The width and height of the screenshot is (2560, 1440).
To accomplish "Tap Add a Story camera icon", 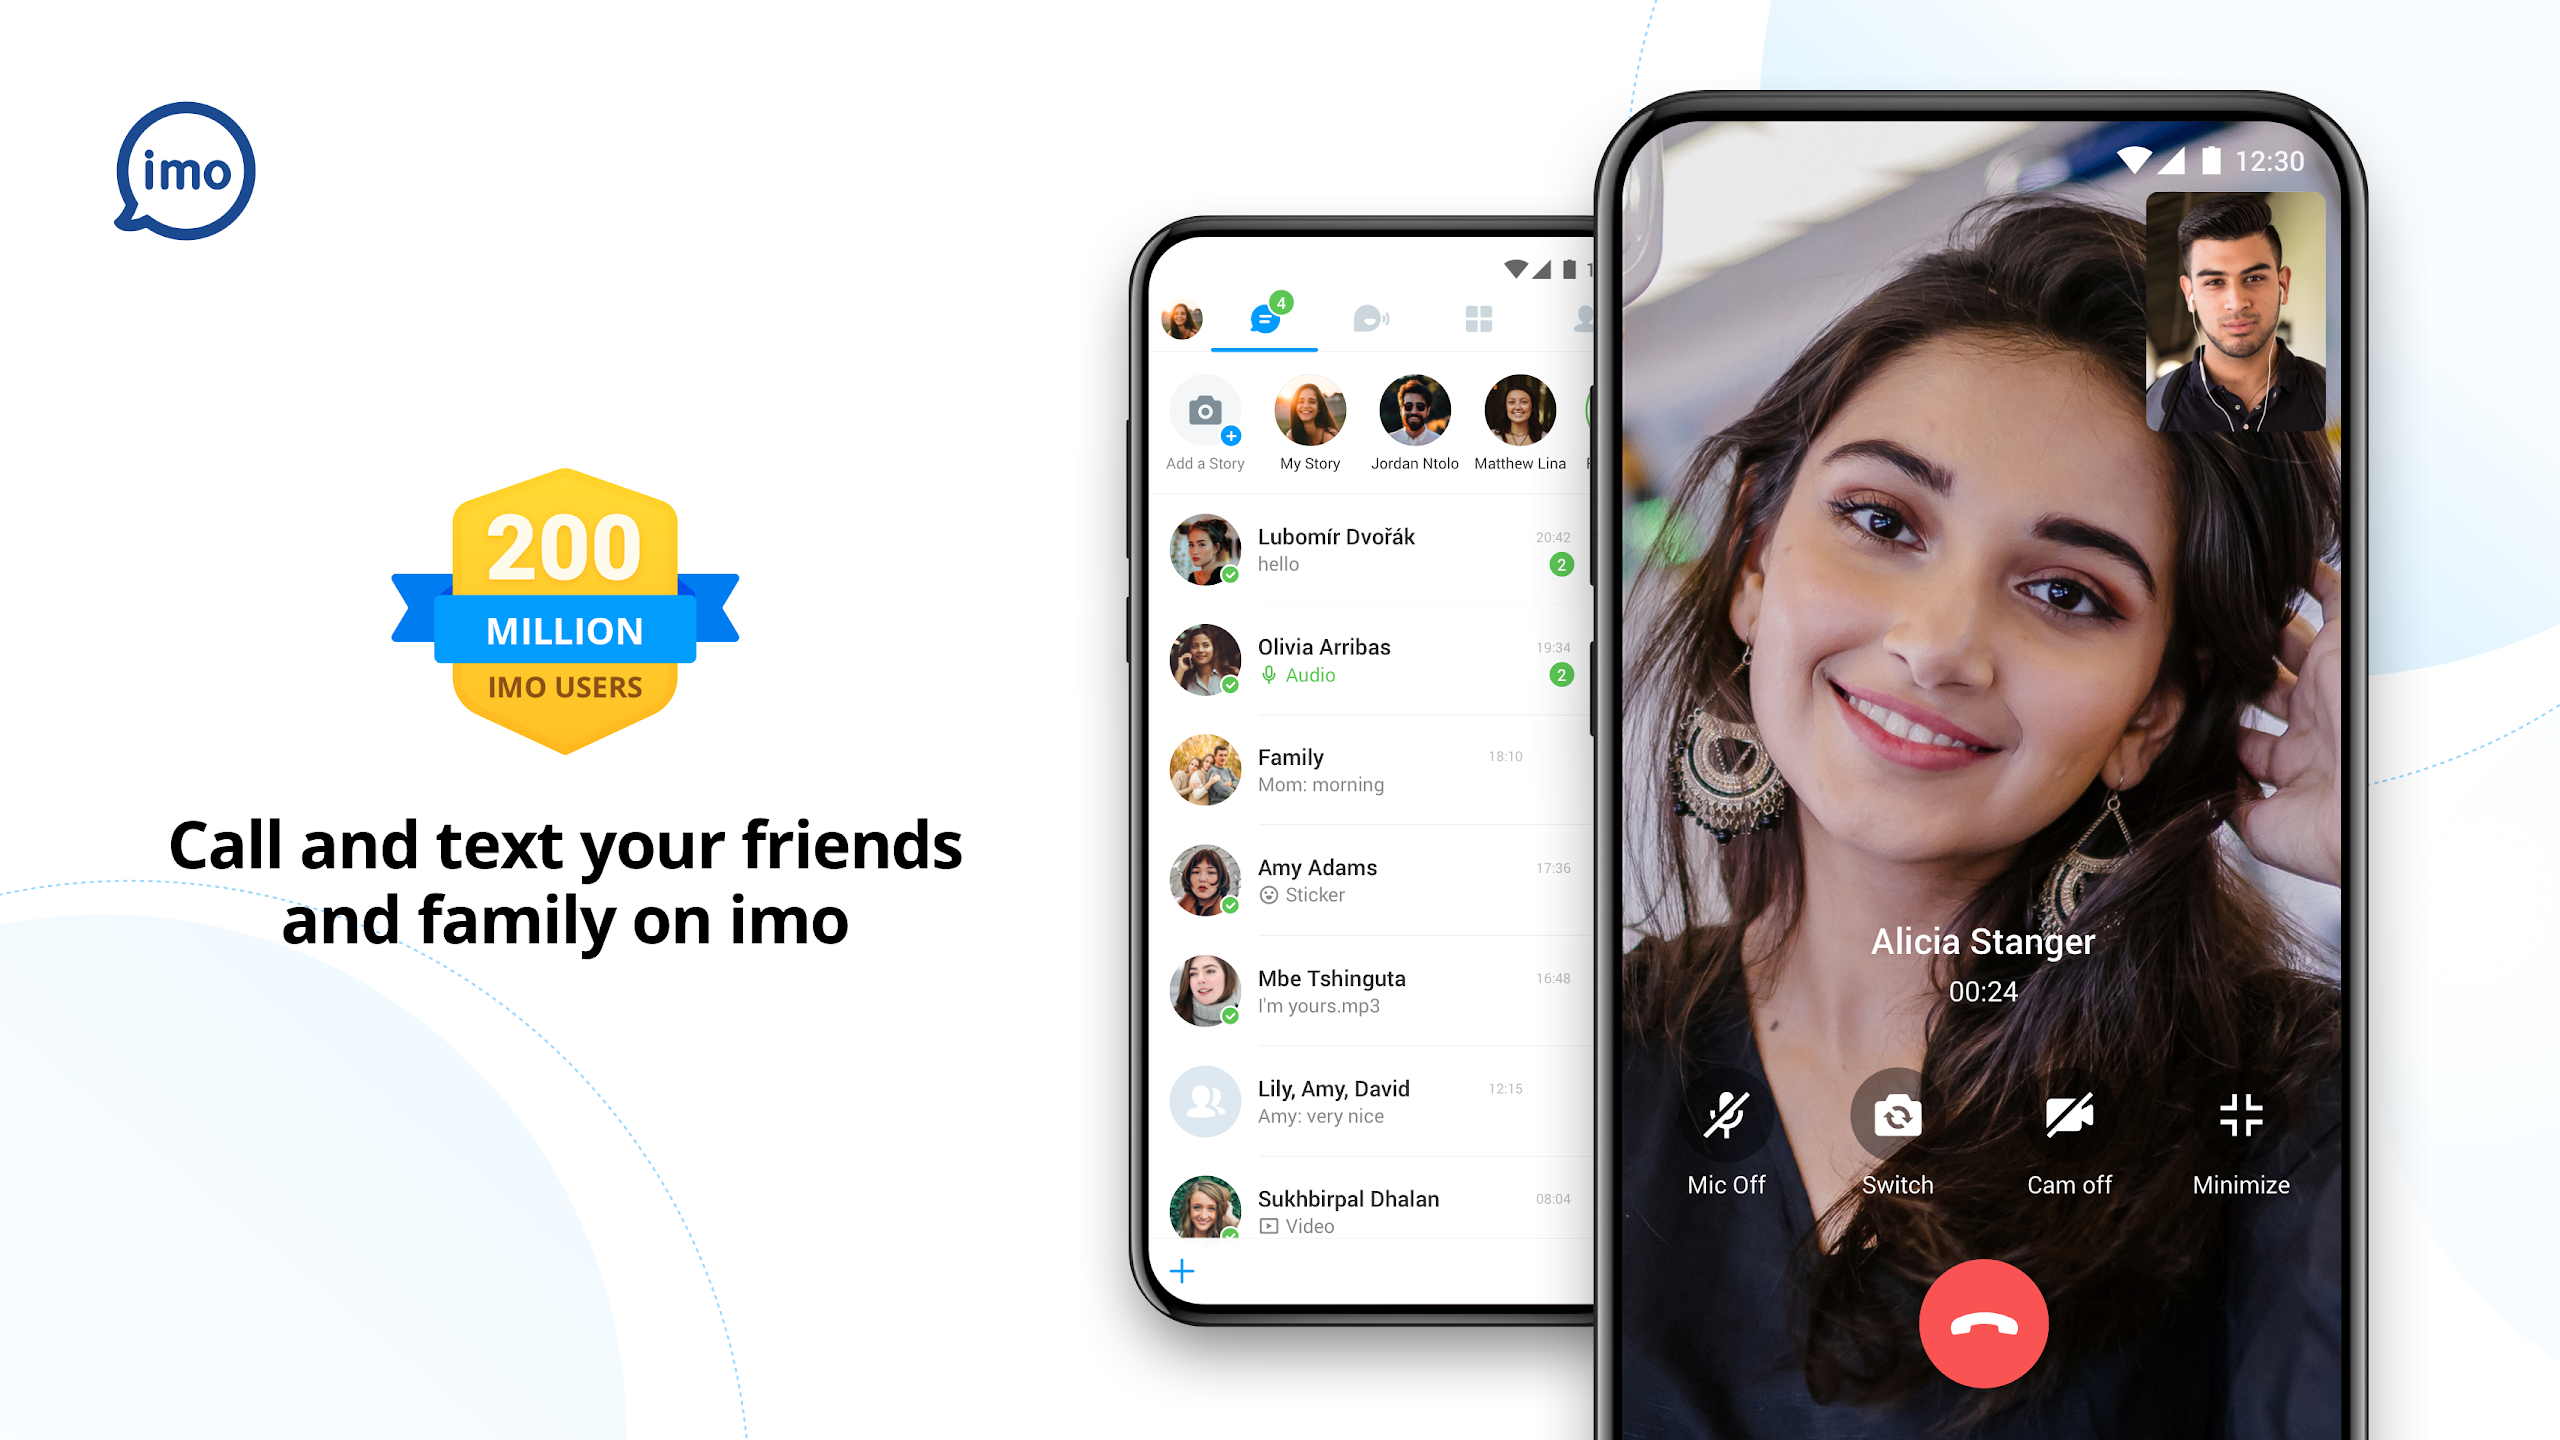I will coord(1203,413).
